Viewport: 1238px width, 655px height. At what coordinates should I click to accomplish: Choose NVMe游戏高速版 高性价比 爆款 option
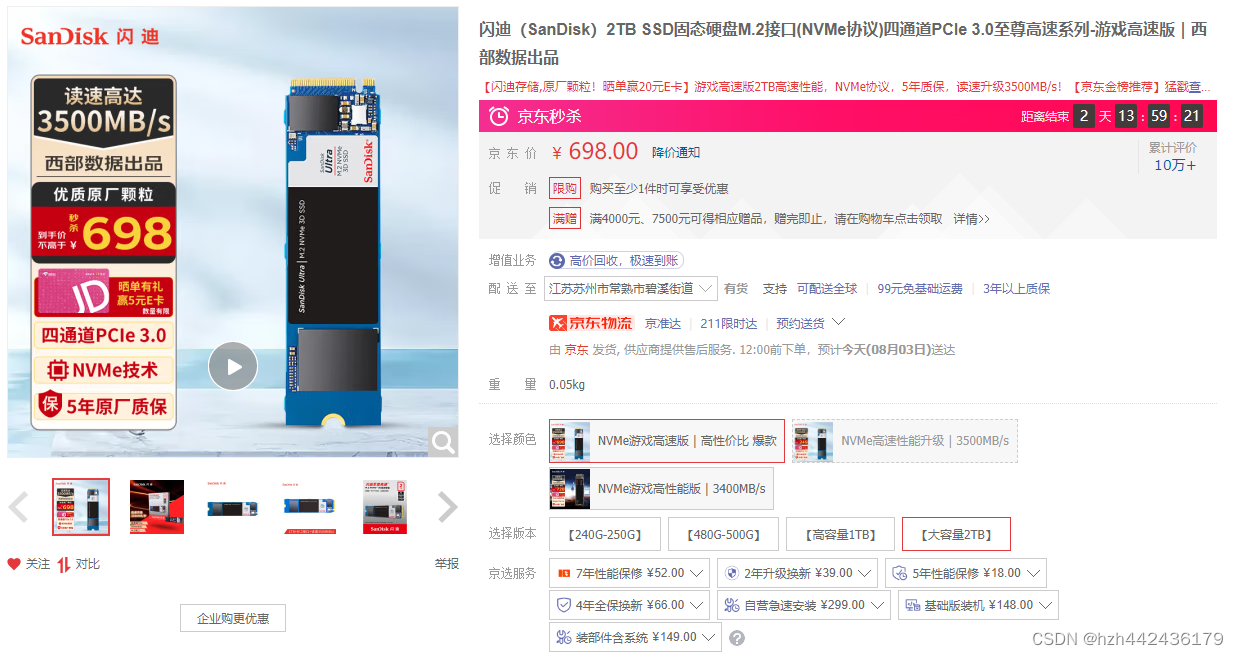pyautogui.click(x=667, y=441)
